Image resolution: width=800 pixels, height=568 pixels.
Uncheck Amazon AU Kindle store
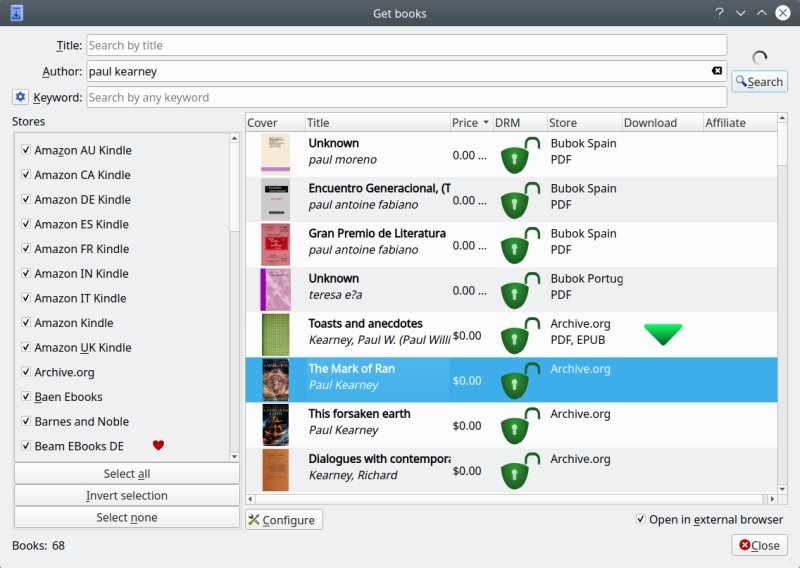(26, 150)
